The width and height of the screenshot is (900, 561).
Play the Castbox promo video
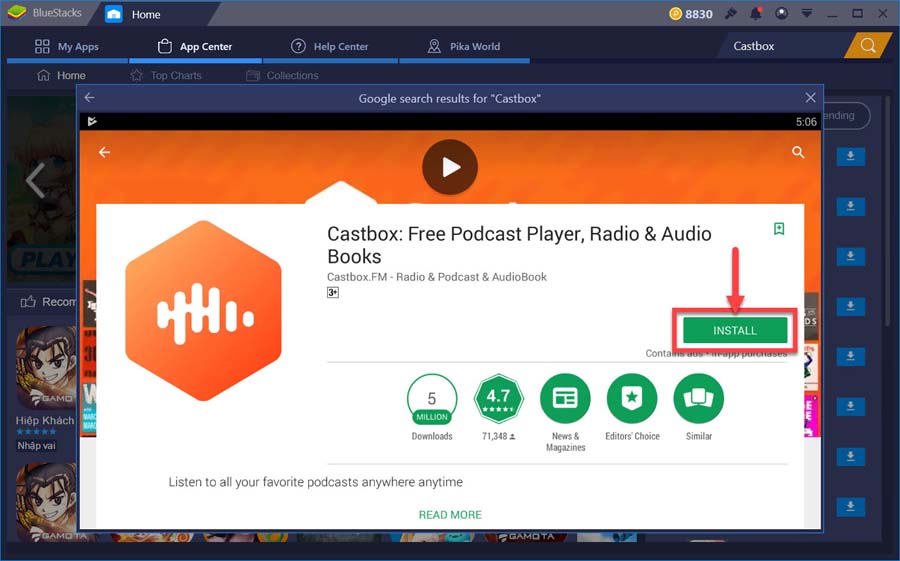(450, 167)
